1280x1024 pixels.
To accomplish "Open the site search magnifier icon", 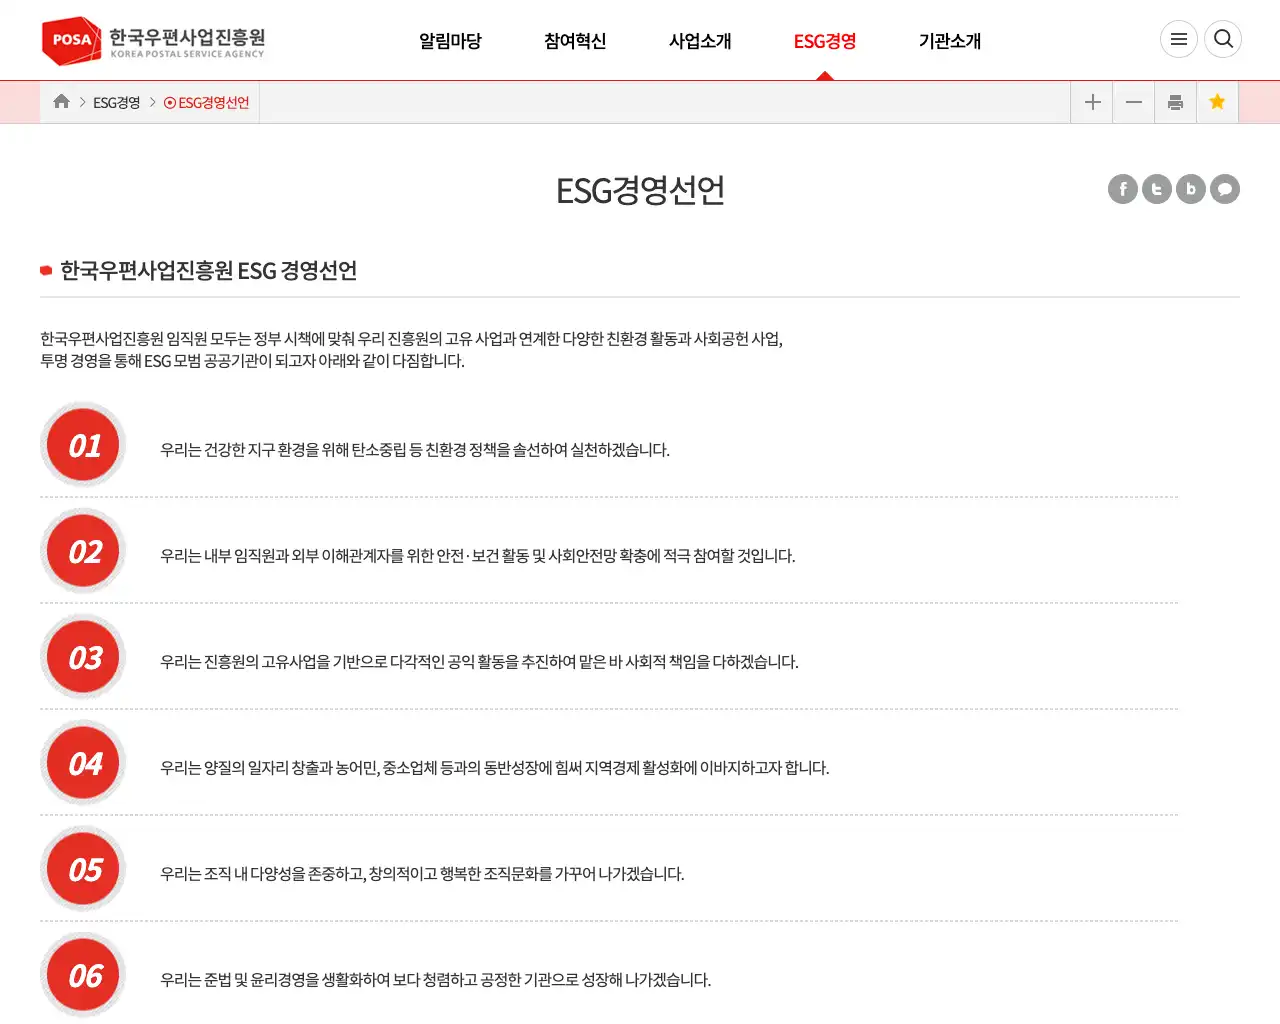I will click(x=1223, y=39).
